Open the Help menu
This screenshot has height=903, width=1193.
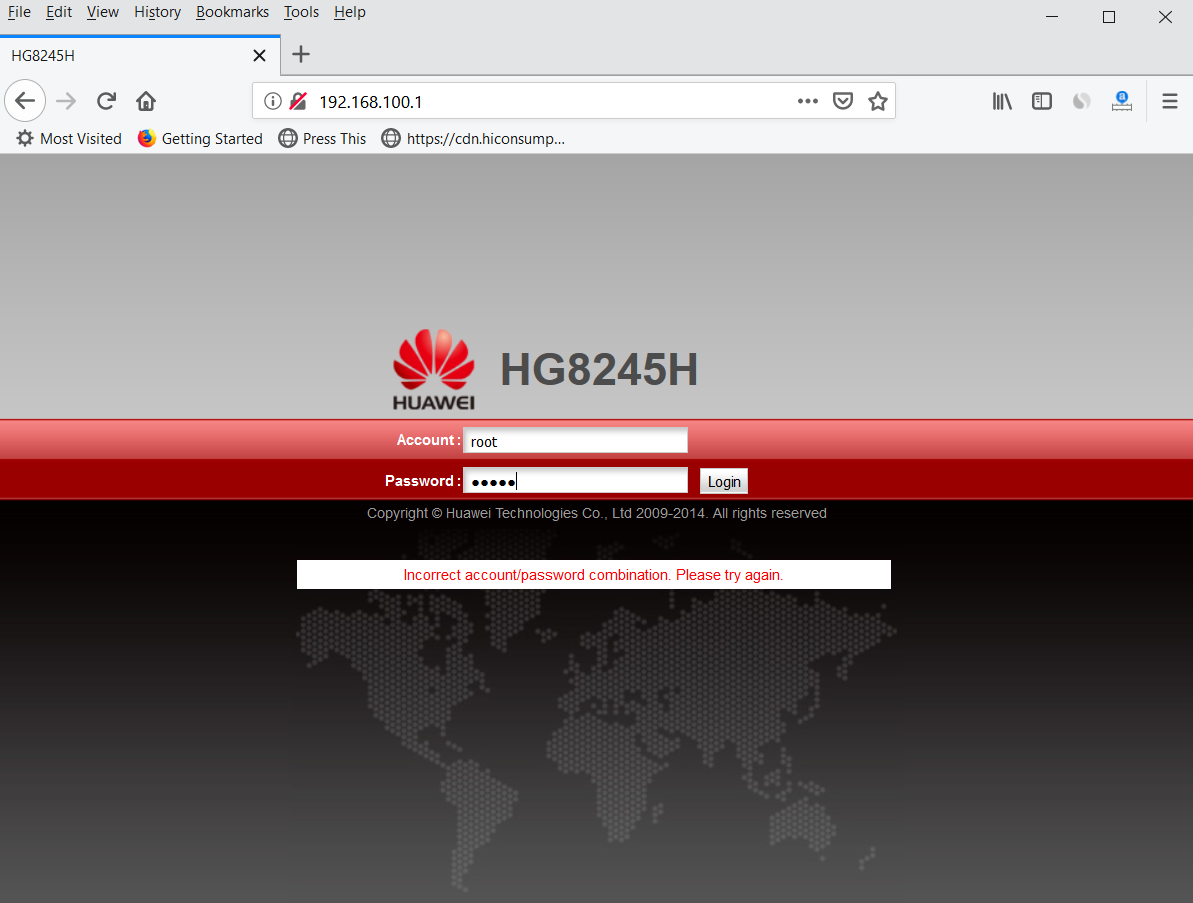350,12
